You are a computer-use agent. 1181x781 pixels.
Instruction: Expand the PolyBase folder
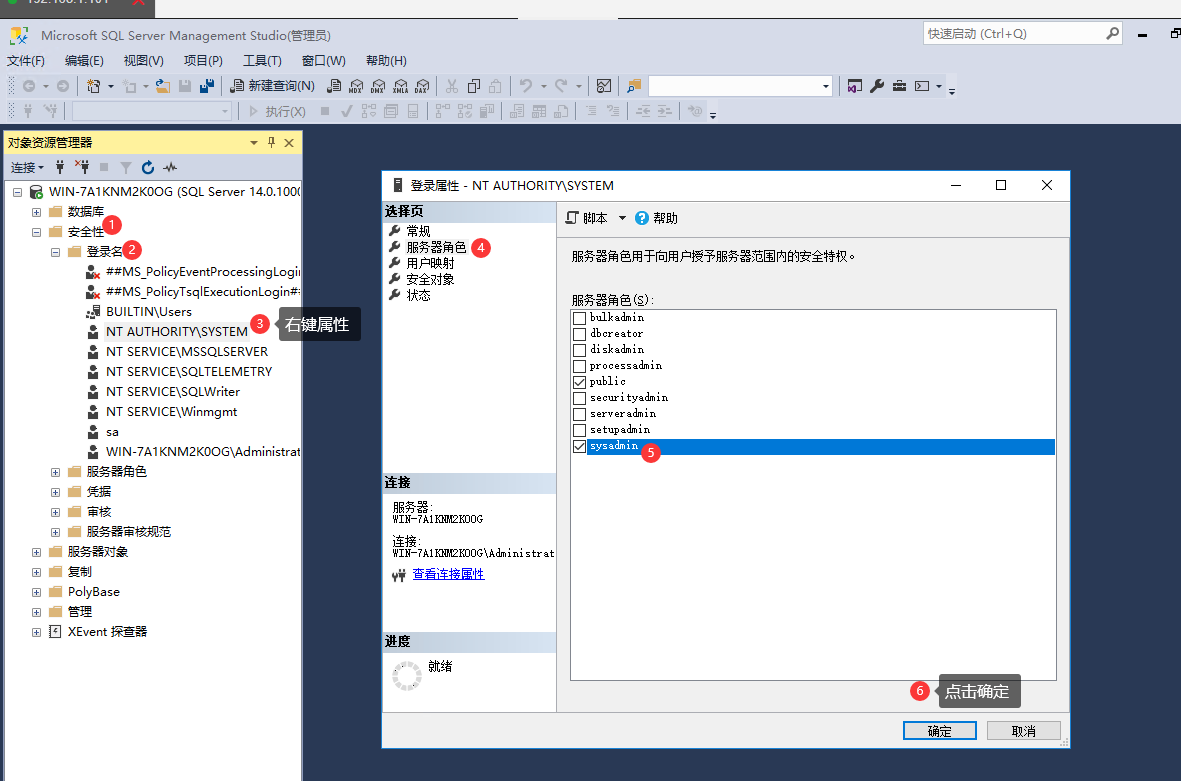click(x=36, y=593)
